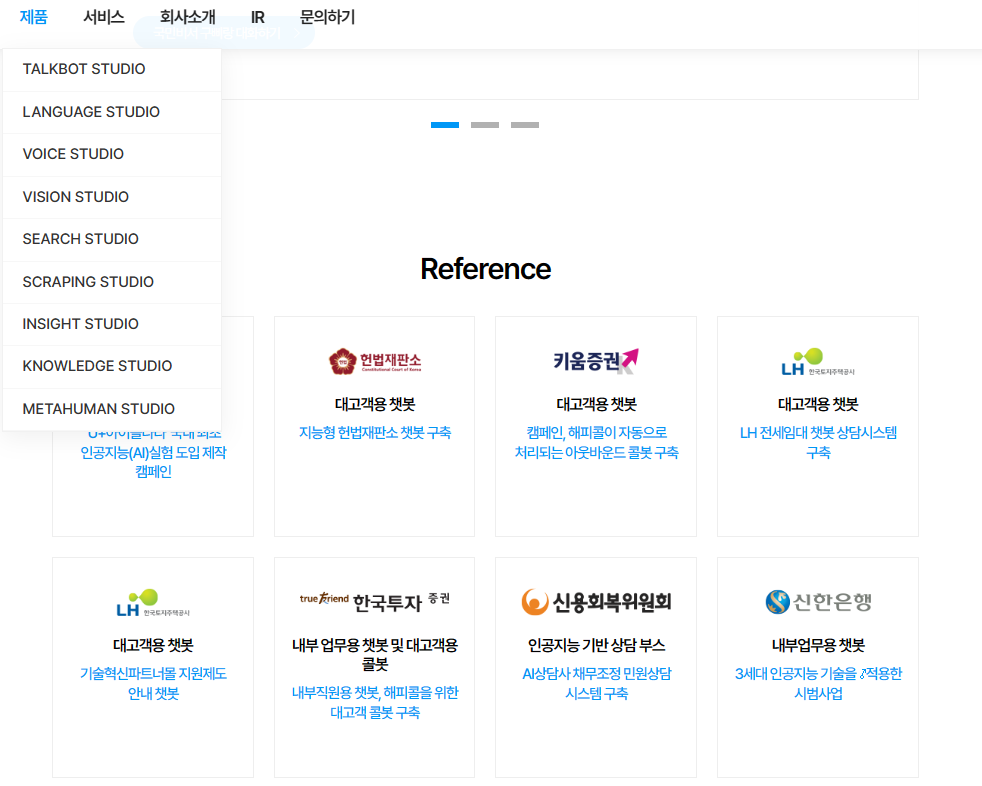The width and height of the screenshot is (982, 786).
Task: Choose VISION STUDIO in product list
Action: pos(112,197)
